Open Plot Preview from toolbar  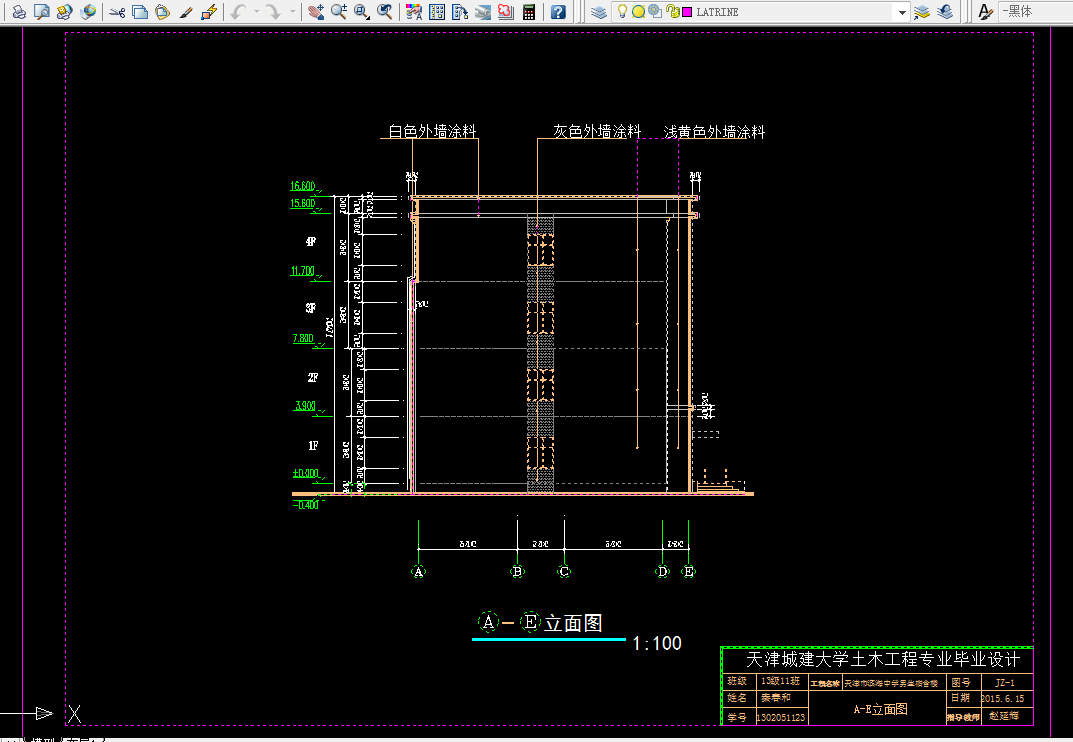click(42, 12)
